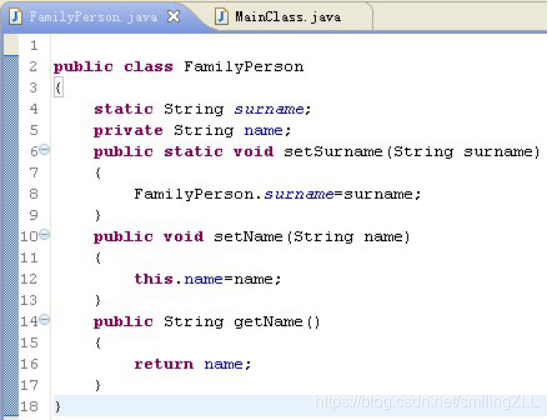Image resolution: width=548 pixels, height=420 pixels.
Task: Click the closing brace on line 13
Action: tap(98, 300)
